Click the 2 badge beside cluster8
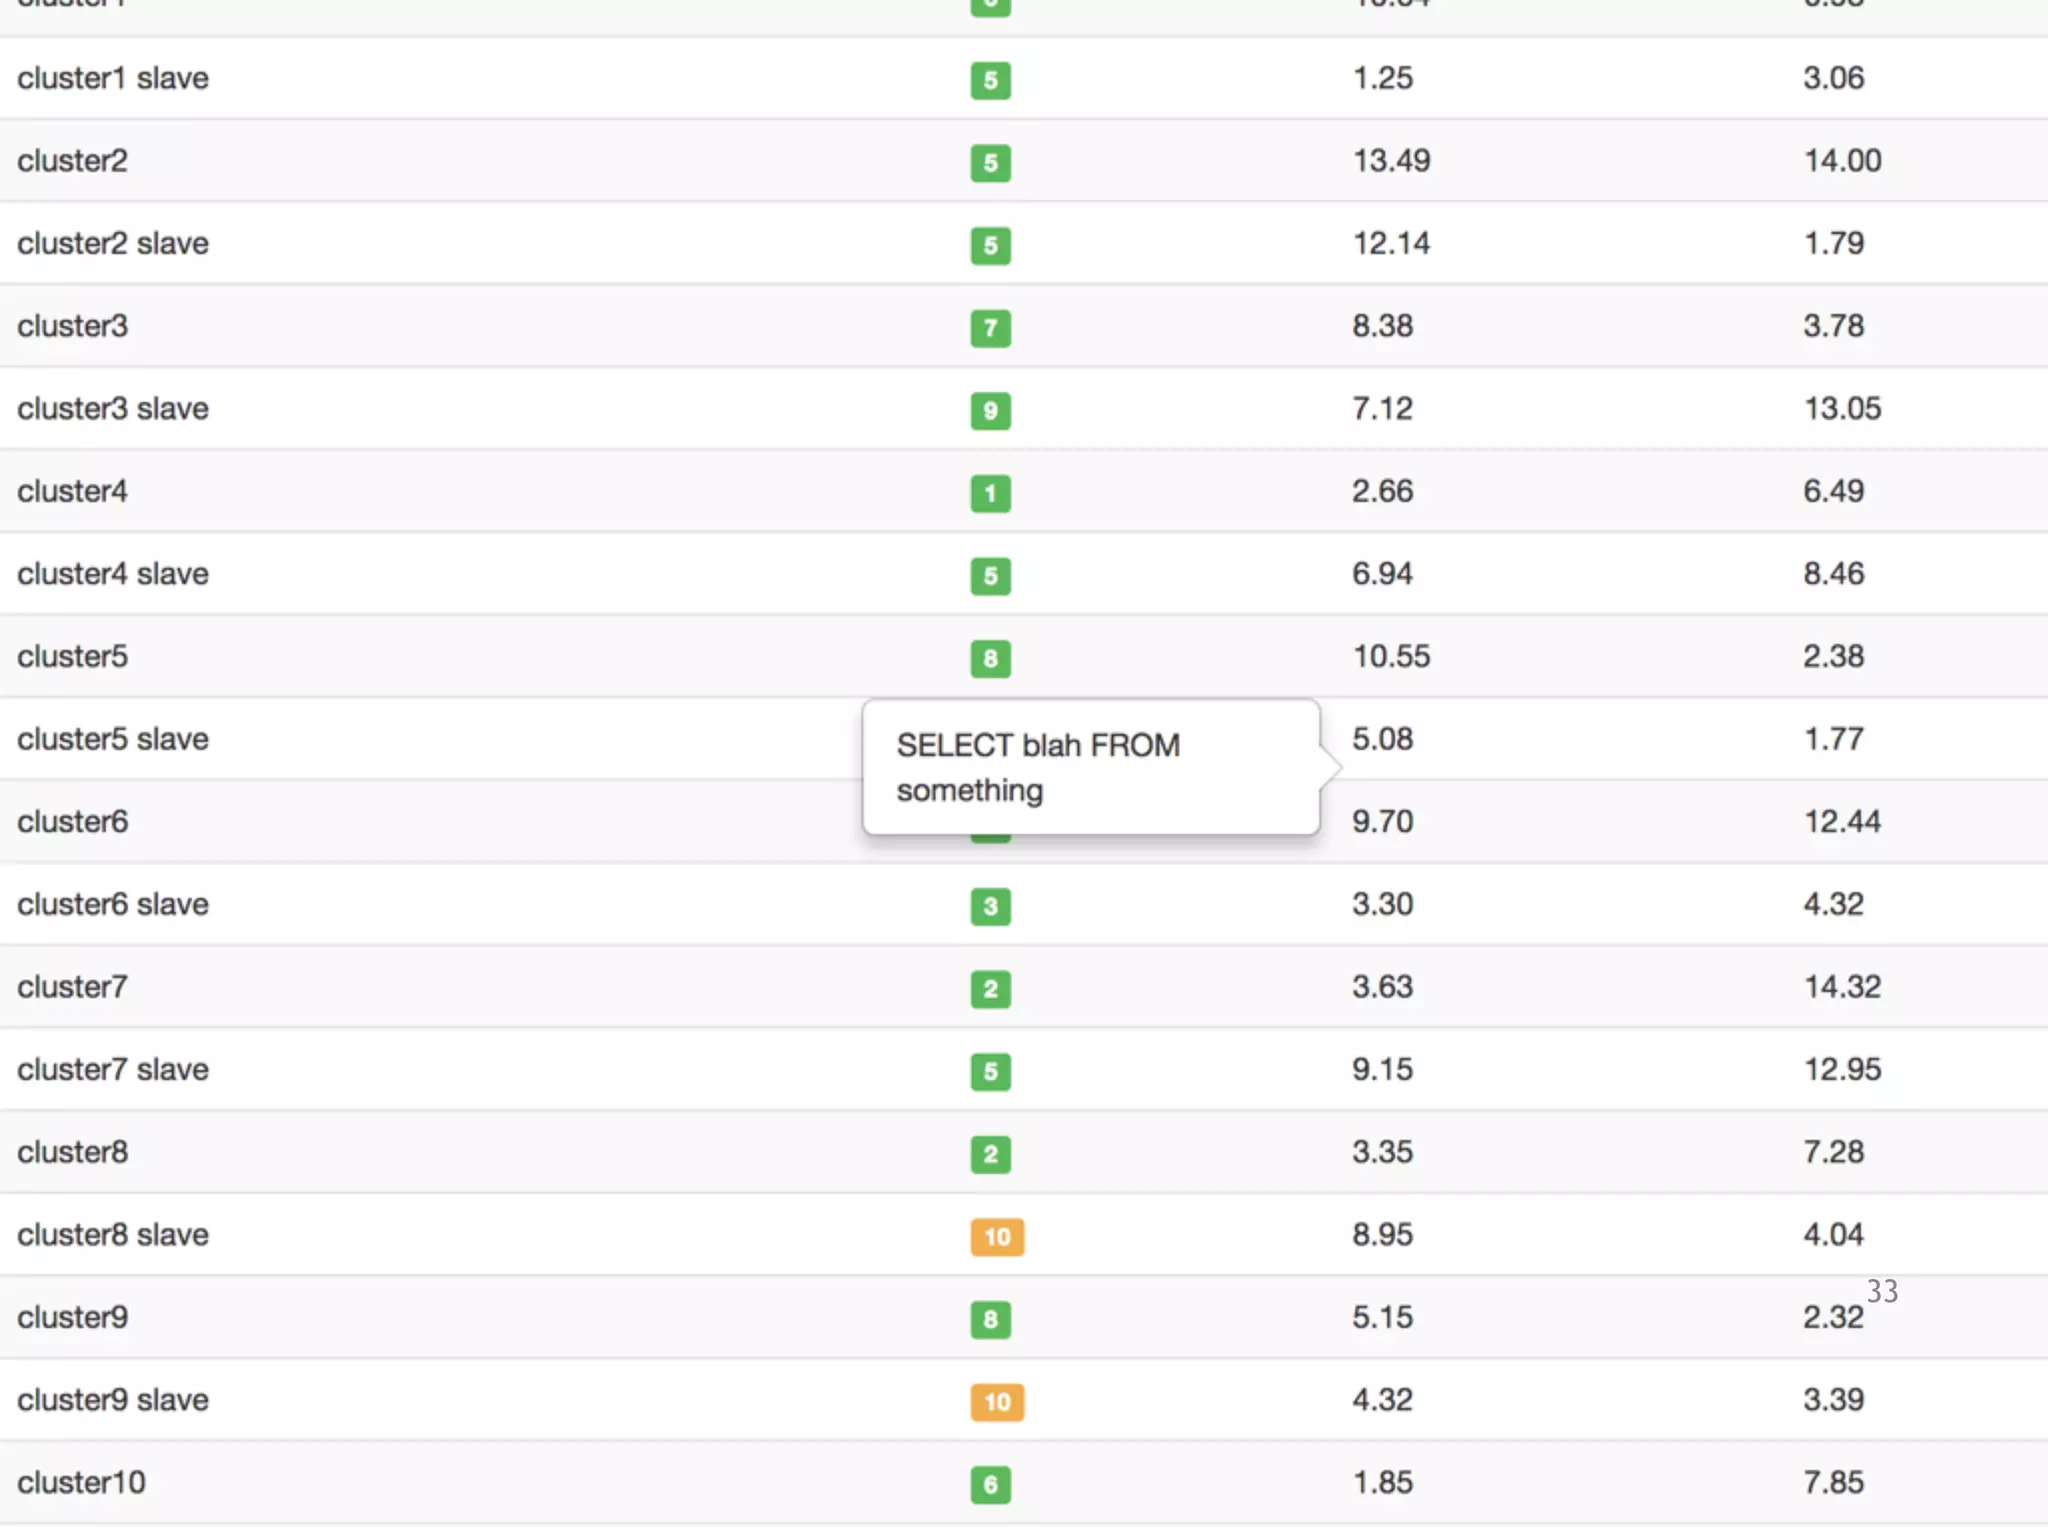The image size is (2048, 1536). (x=990, y=1154)
